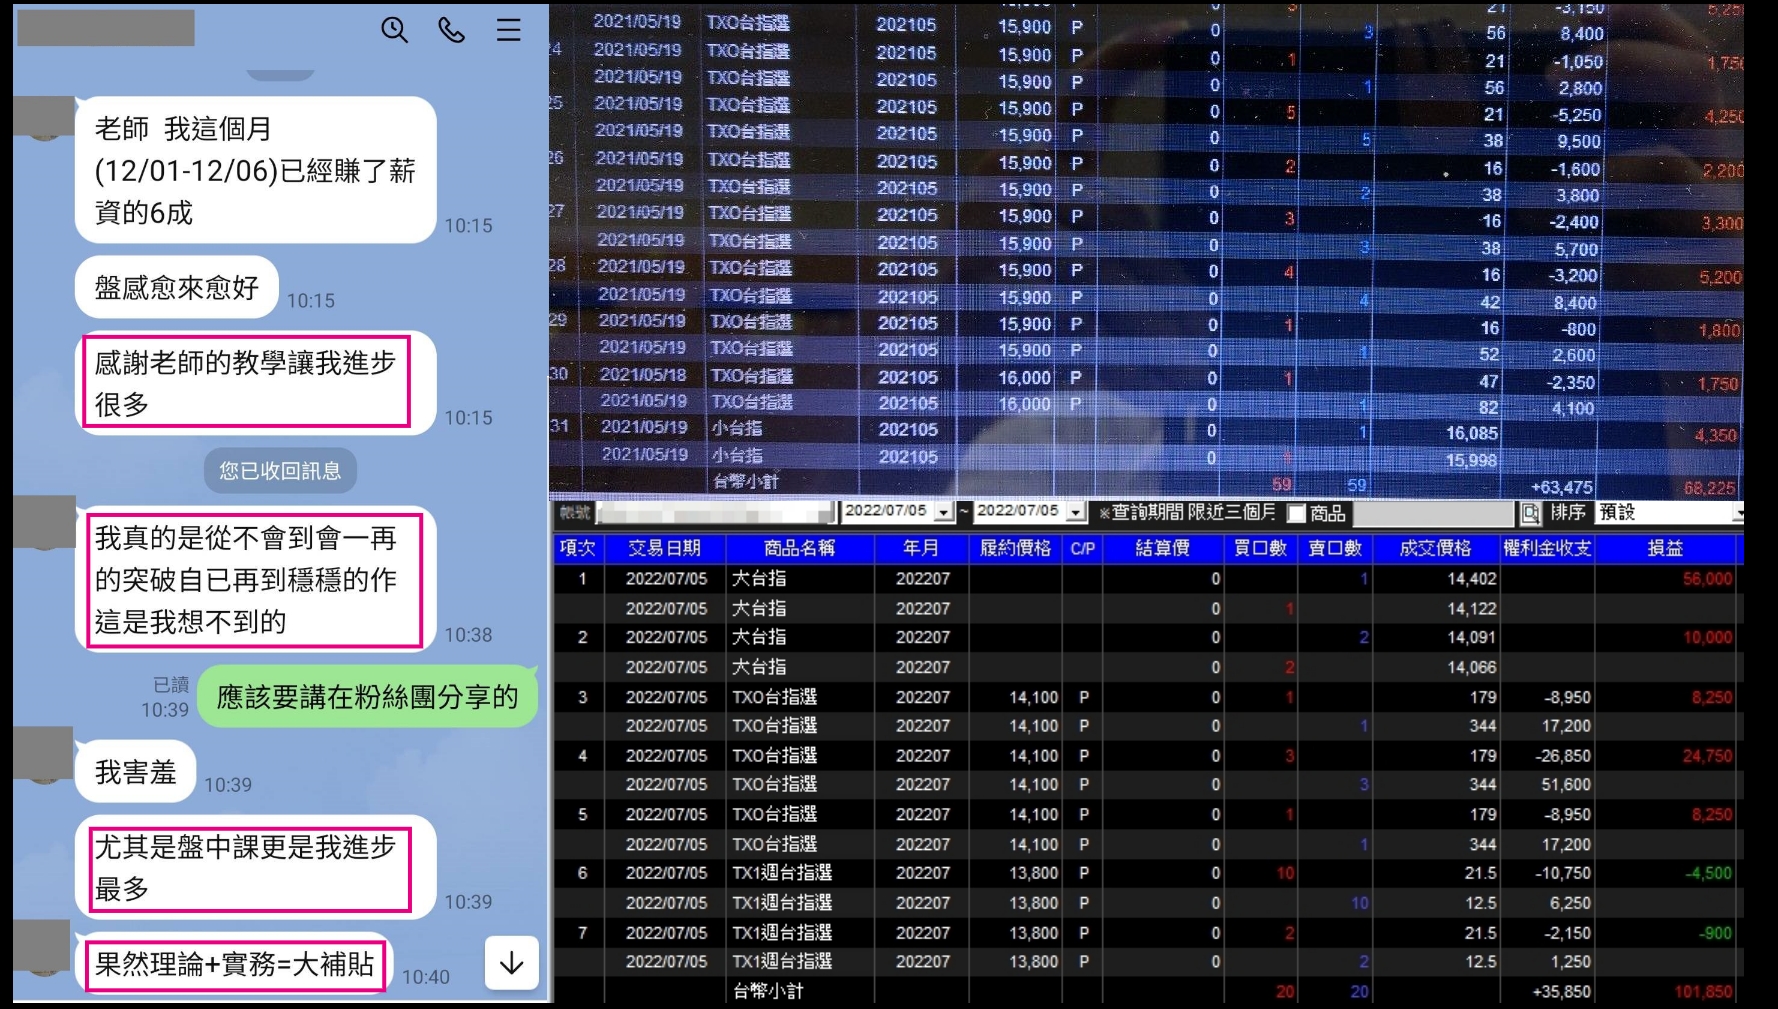
Task: Click the 損益 column header
Action: click(1665, 548)
